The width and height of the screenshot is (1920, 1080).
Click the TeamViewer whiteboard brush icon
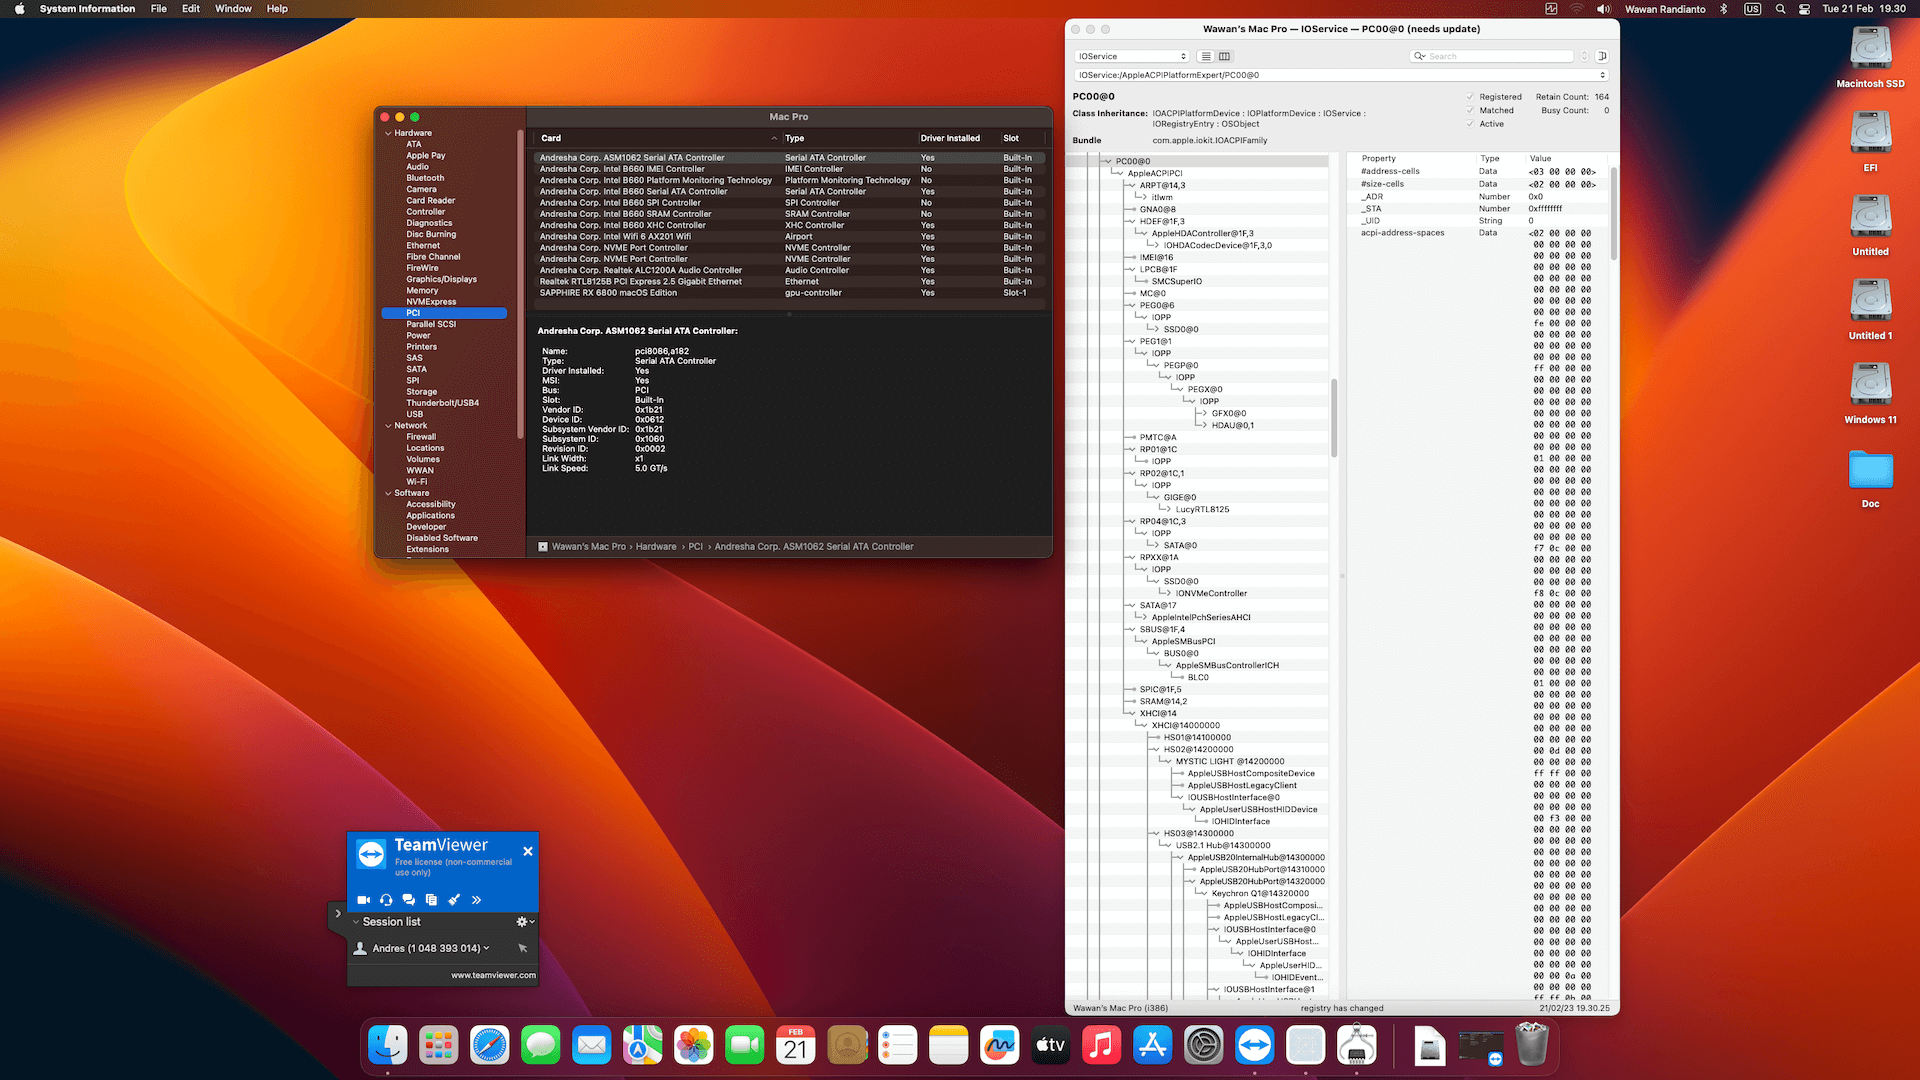(454, 900)
